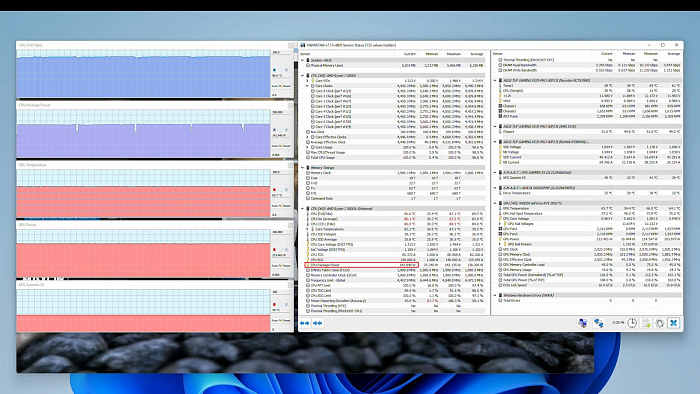Close the CPU Package Power graph window
This screenshot has height=394, width=700.
[x=291, y=105]
